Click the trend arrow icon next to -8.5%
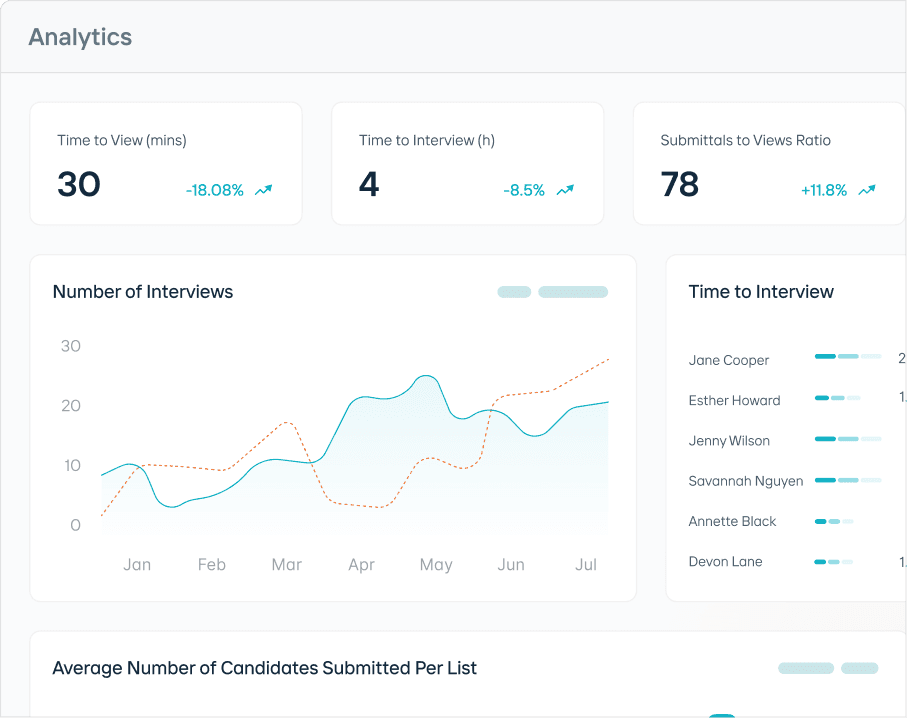Image resolution: width=907 pixels, height=718 pixels. coord(563,187)
